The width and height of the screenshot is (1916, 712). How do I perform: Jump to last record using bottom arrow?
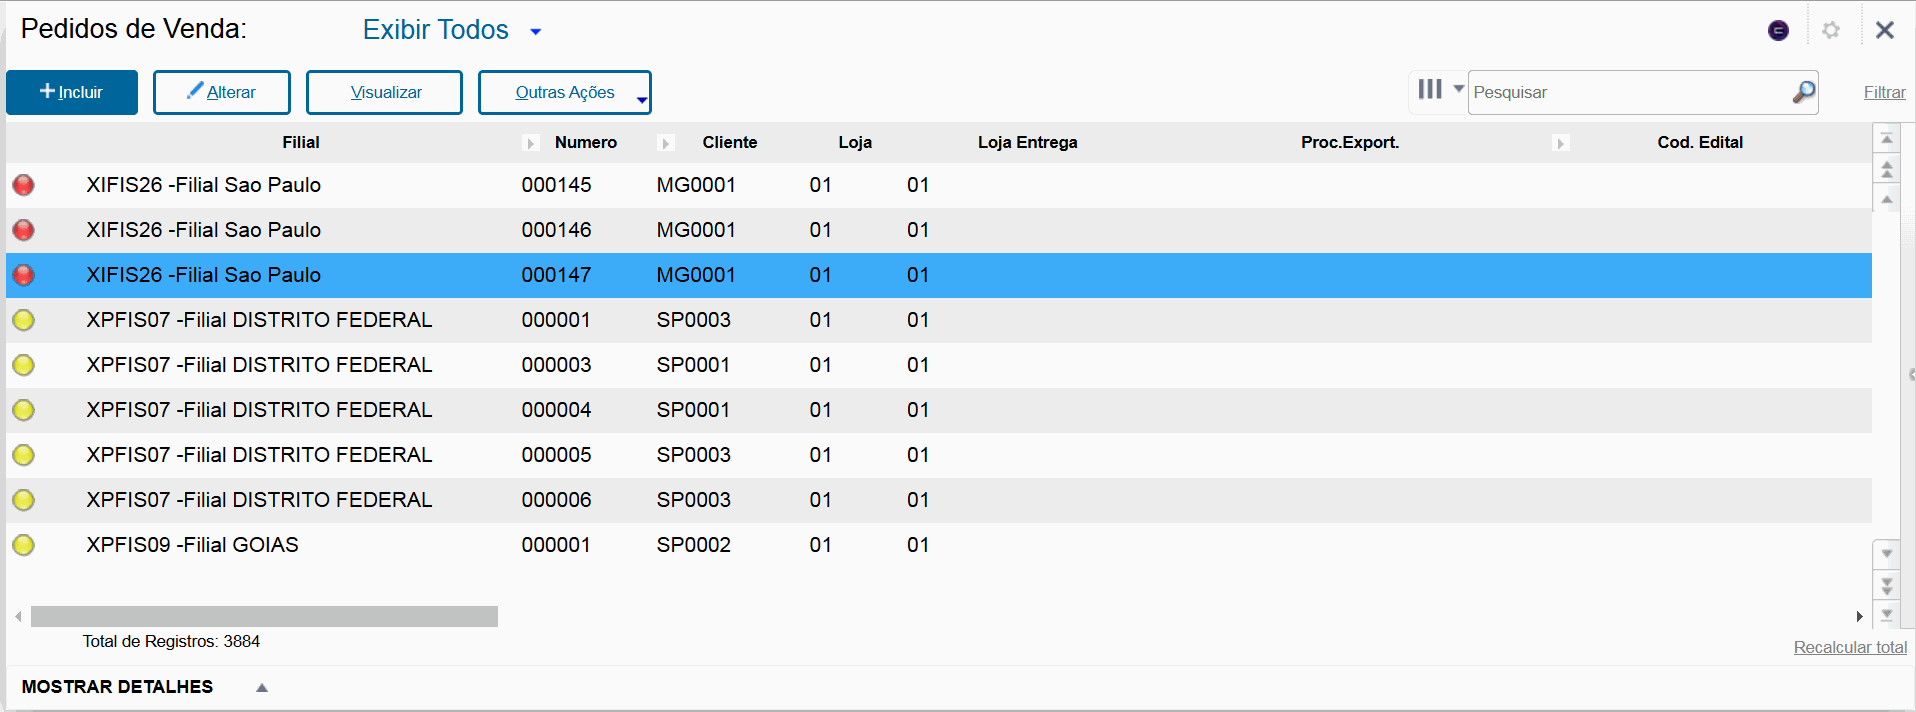click(1886, 614)
